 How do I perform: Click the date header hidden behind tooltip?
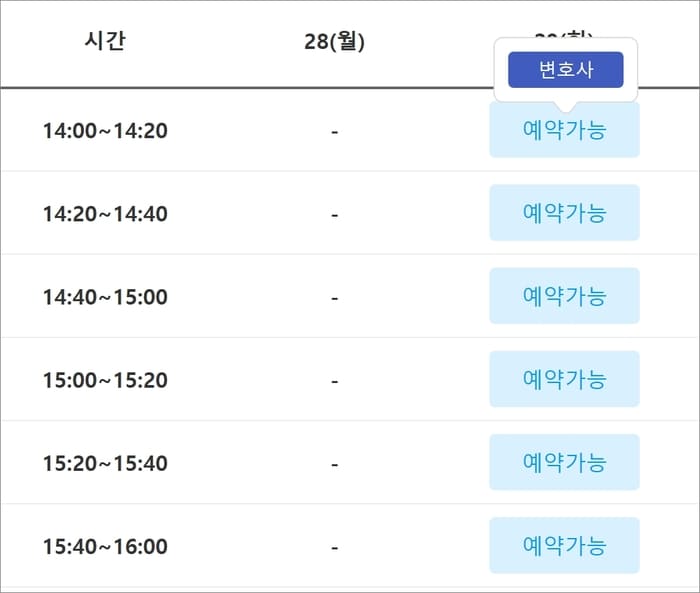(x=564, y=35)
